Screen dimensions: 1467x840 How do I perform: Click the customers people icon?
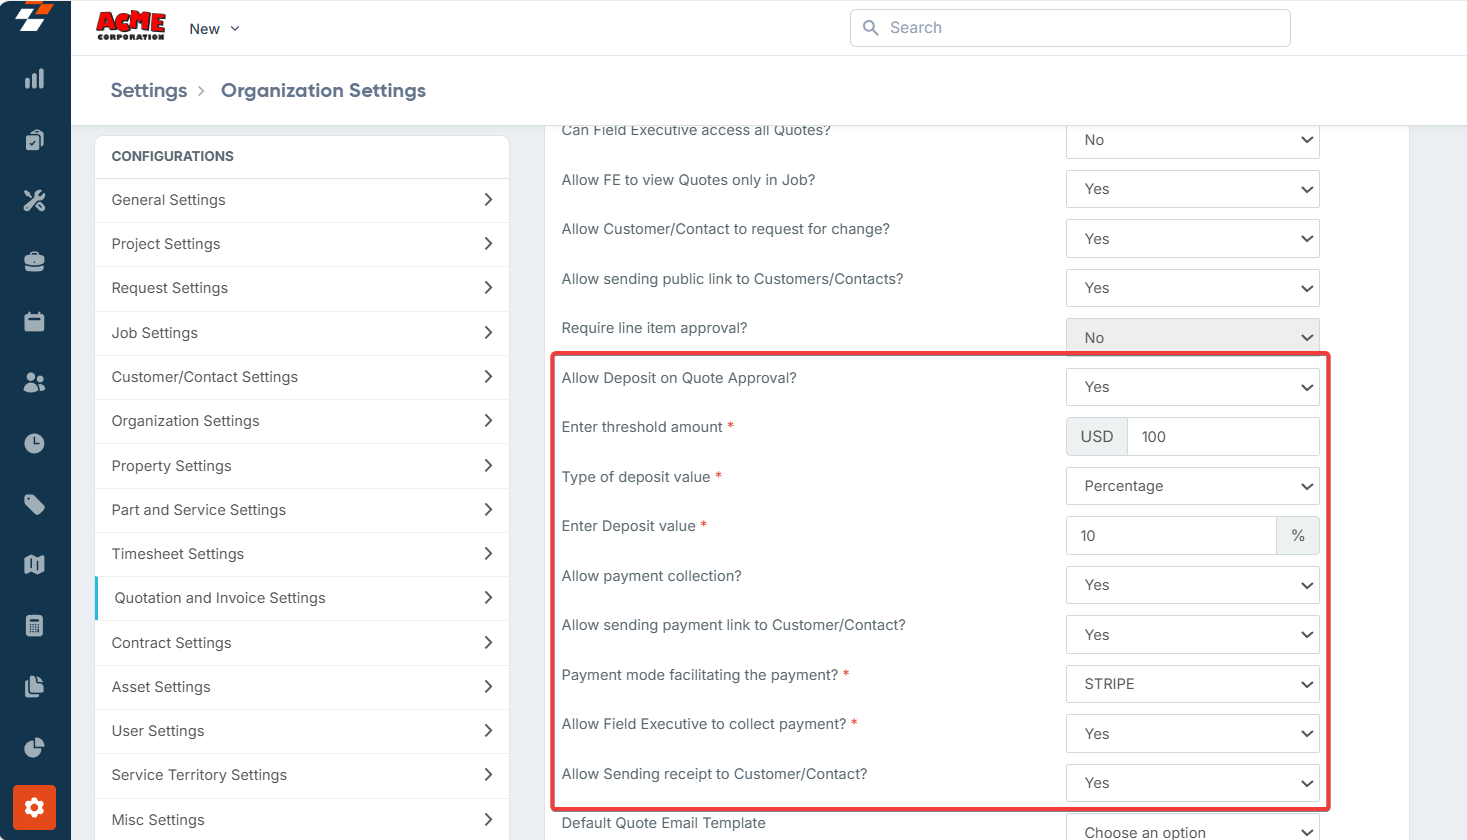[35, 383]
